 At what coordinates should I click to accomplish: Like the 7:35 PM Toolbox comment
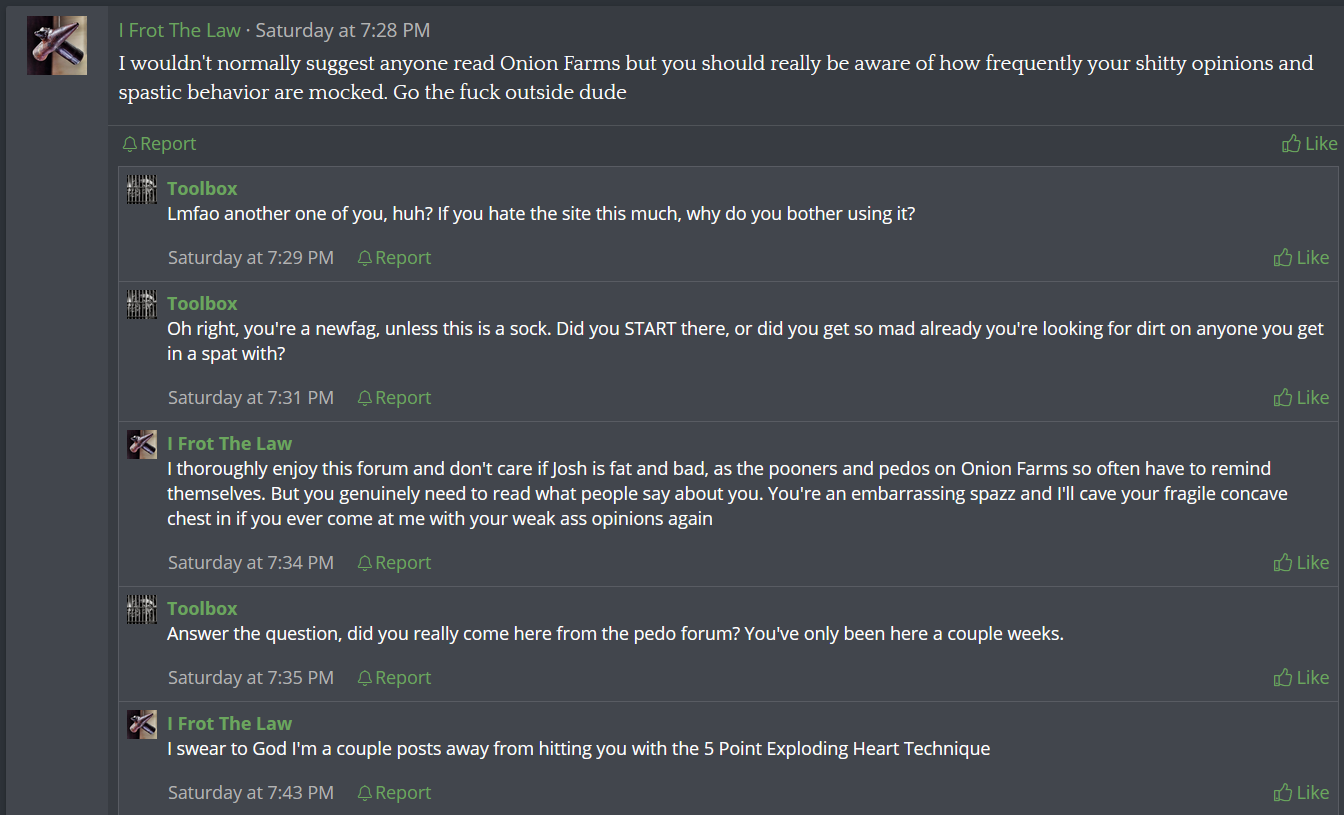pos(1301,678)
